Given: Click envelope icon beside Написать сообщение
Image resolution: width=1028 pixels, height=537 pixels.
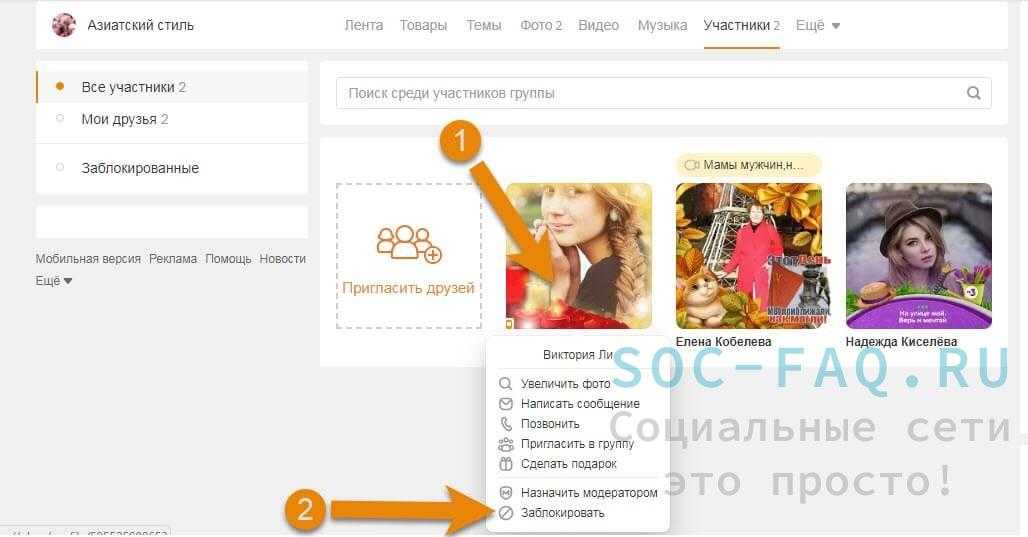Looking at the screenshot, I should (x=505, y=404).
